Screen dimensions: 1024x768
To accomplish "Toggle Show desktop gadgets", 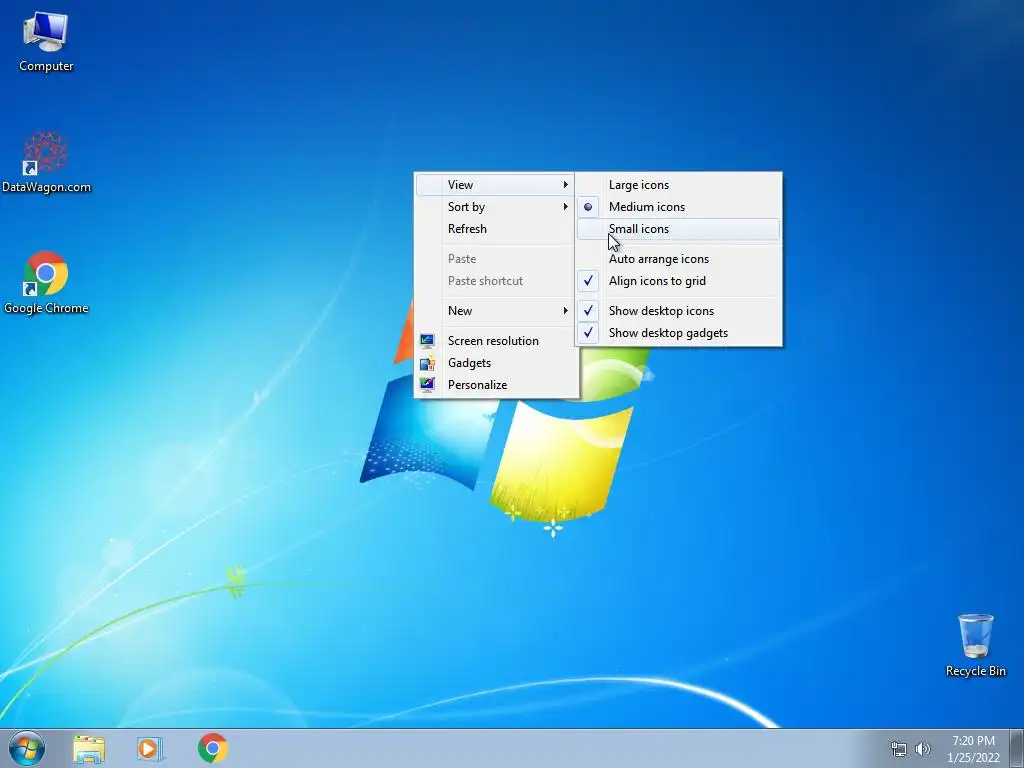I will tap(678, 333).
